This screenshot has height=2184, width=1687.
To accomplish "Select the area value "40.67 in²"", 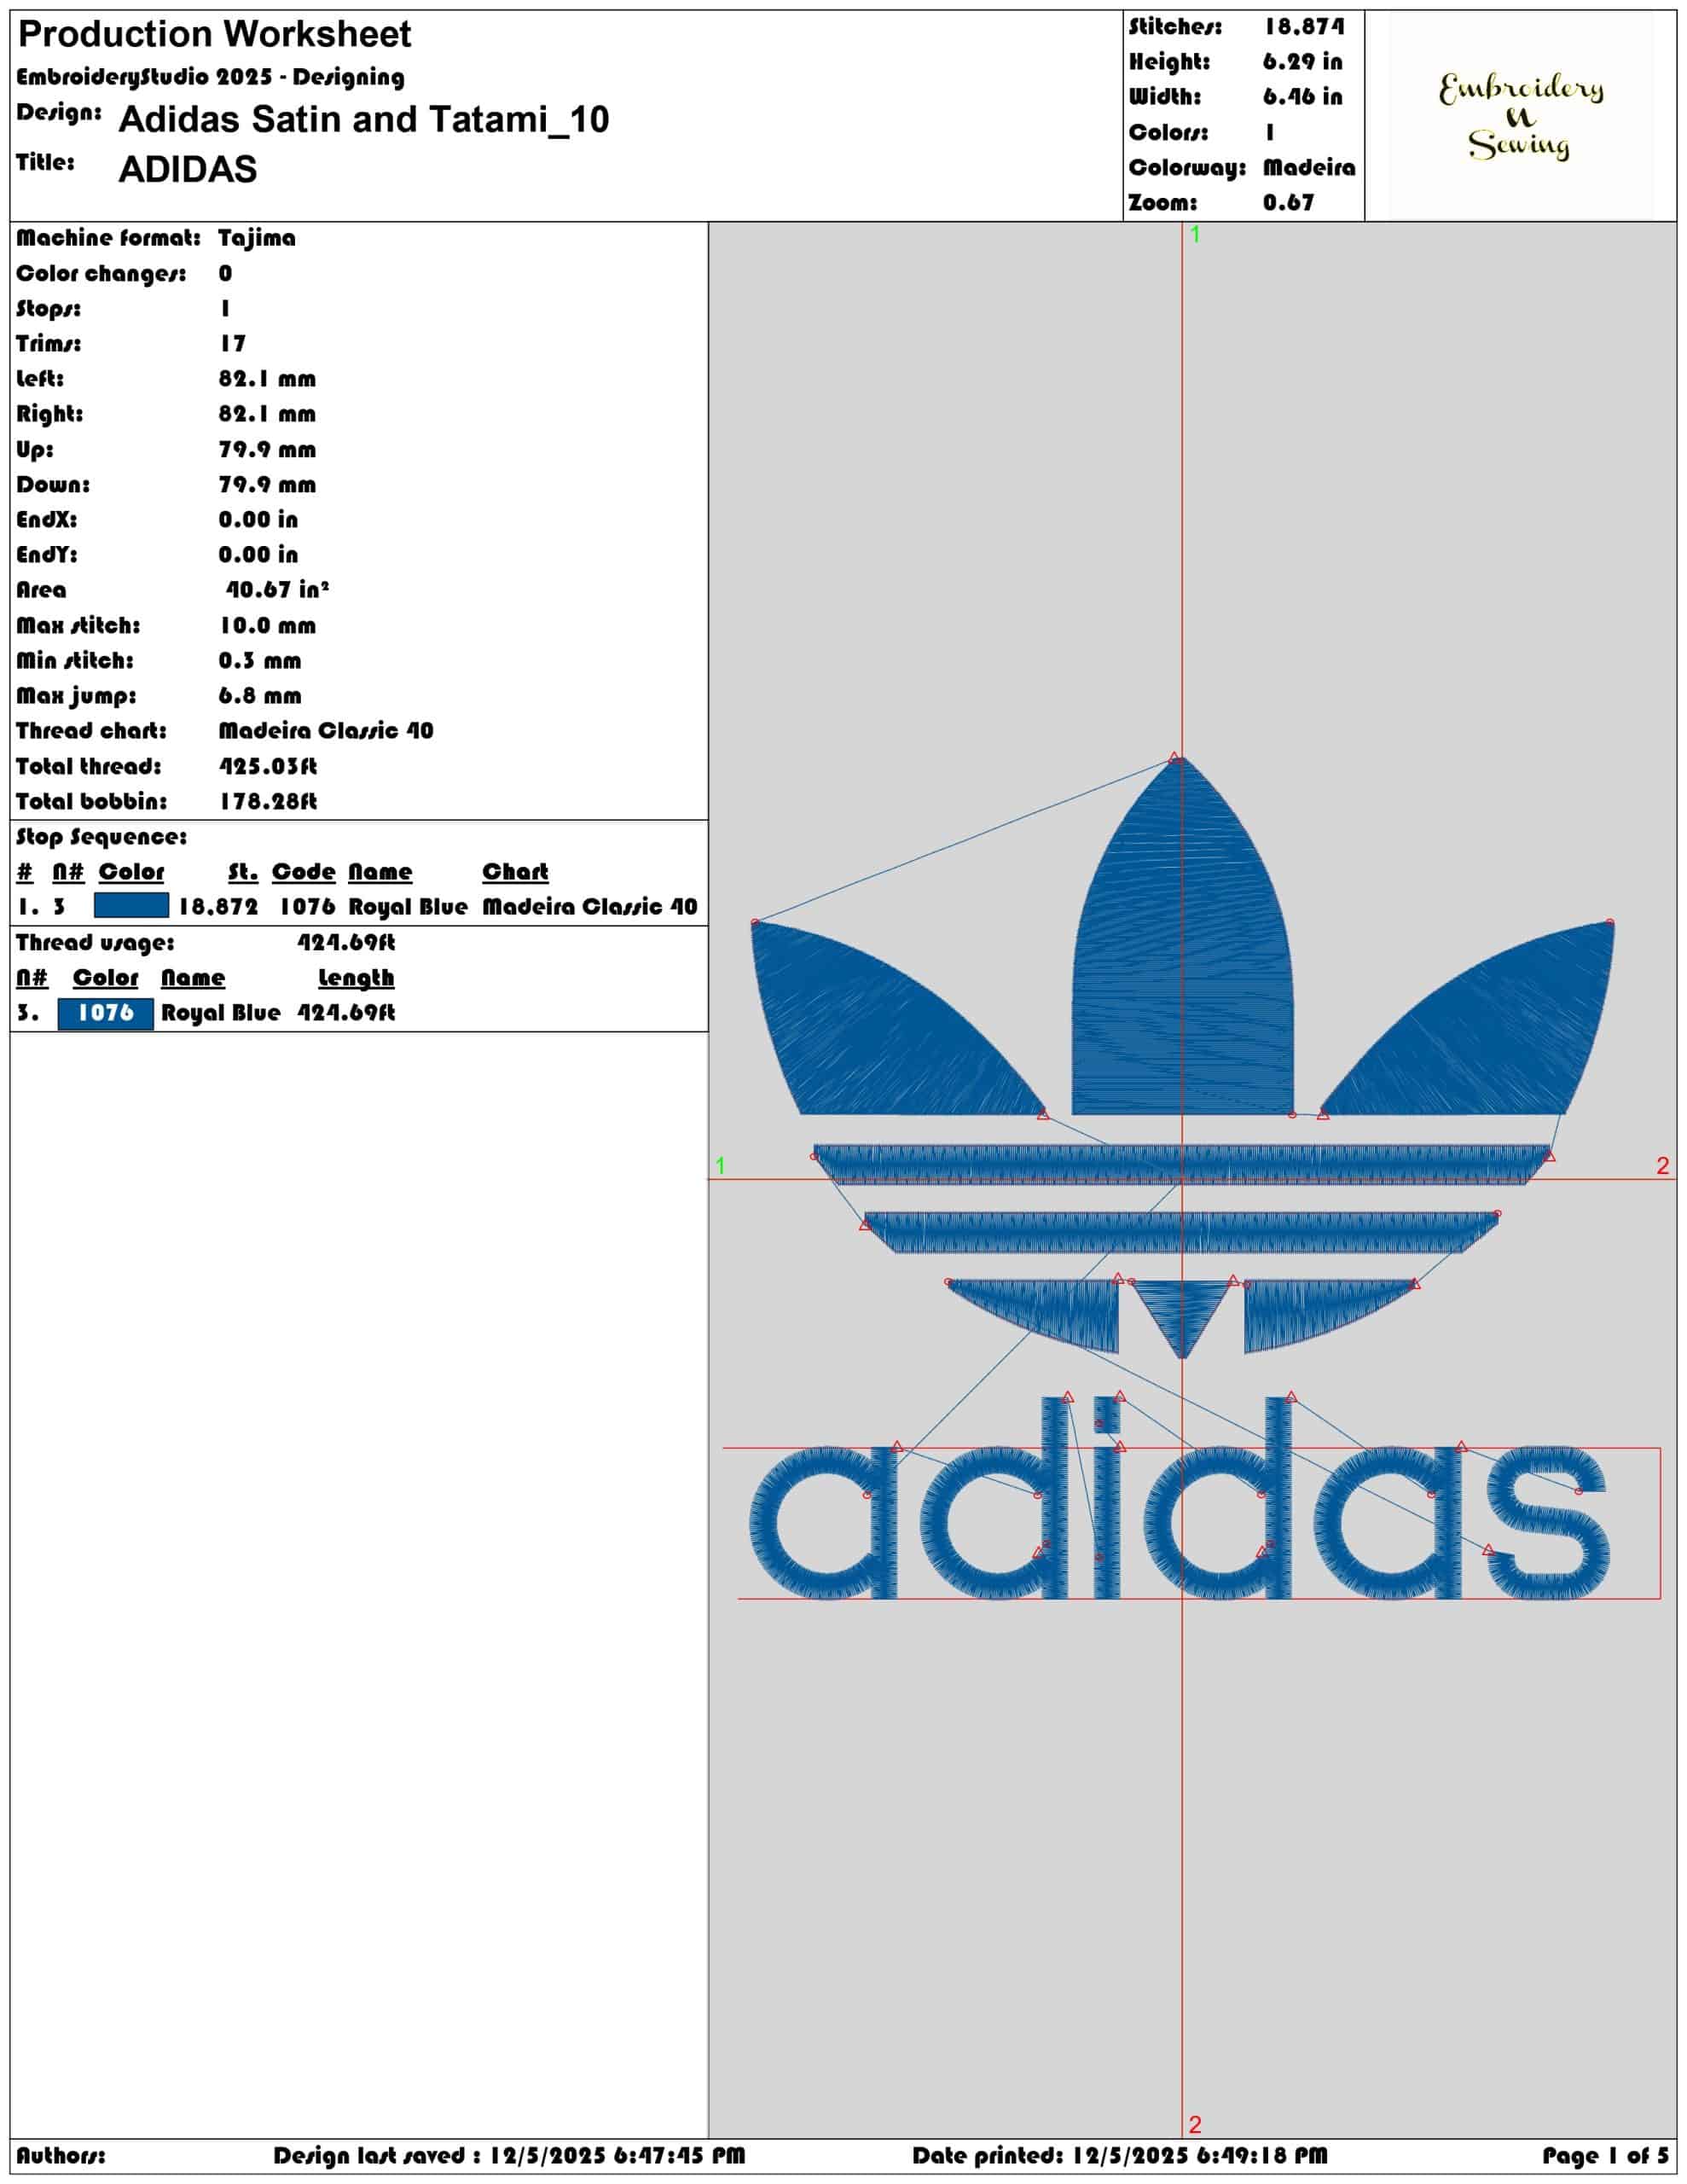I will point(277,590).
